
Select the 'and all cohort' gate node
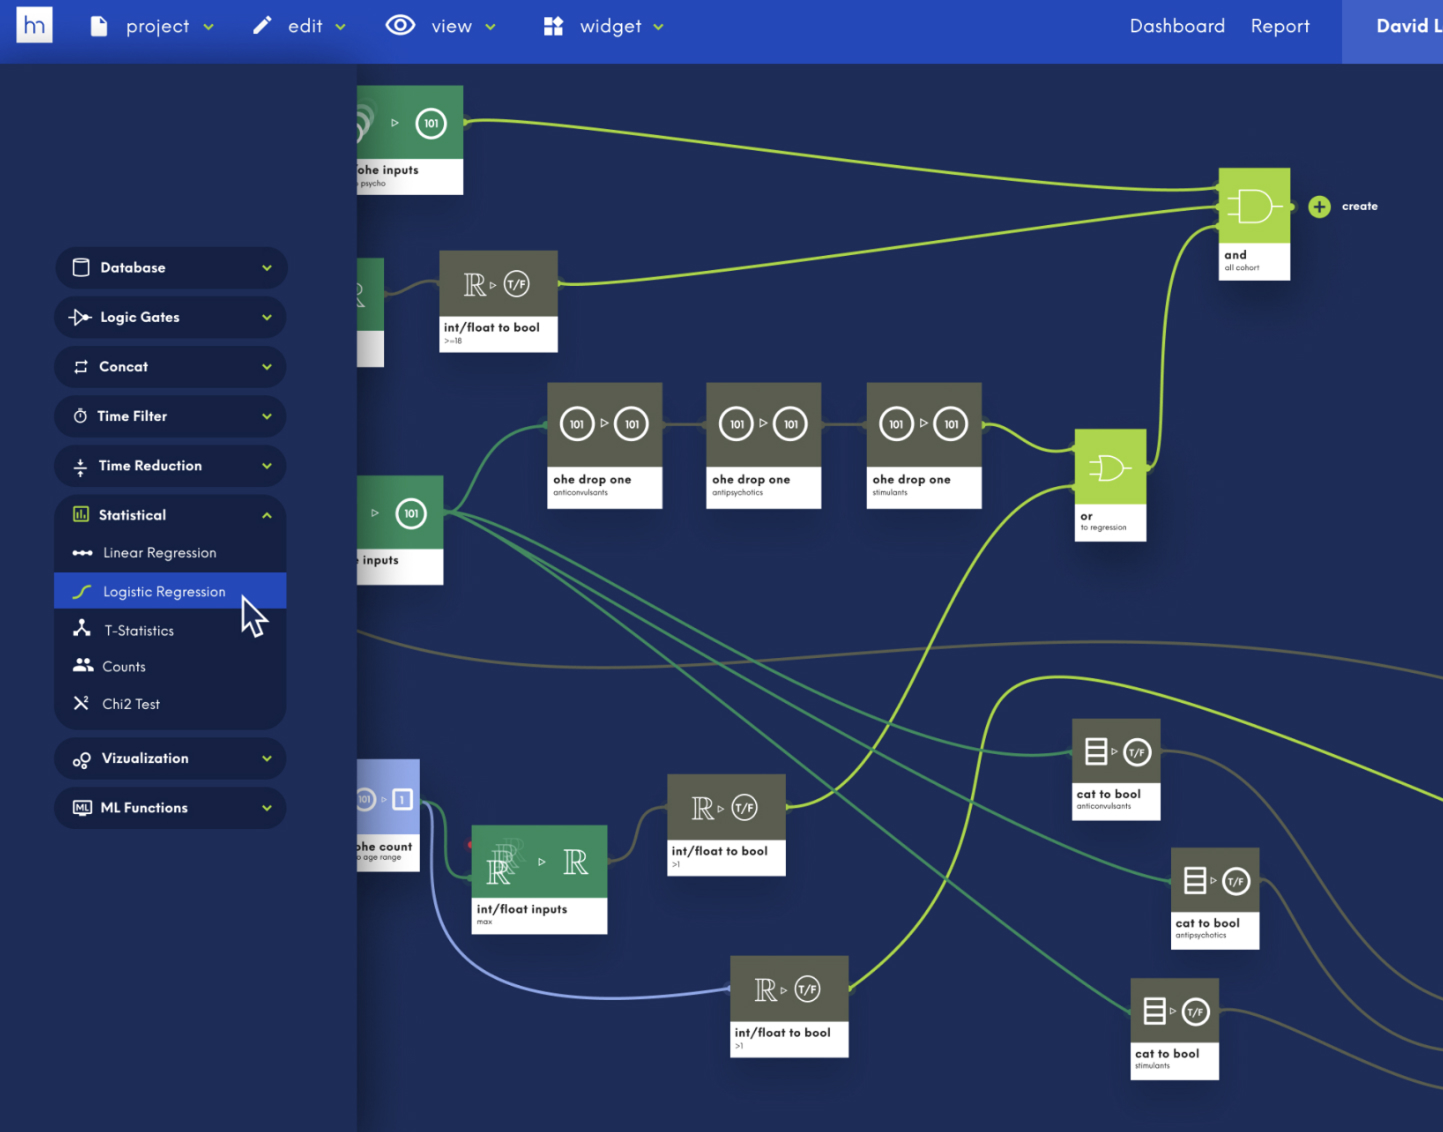click(1254, 224)
